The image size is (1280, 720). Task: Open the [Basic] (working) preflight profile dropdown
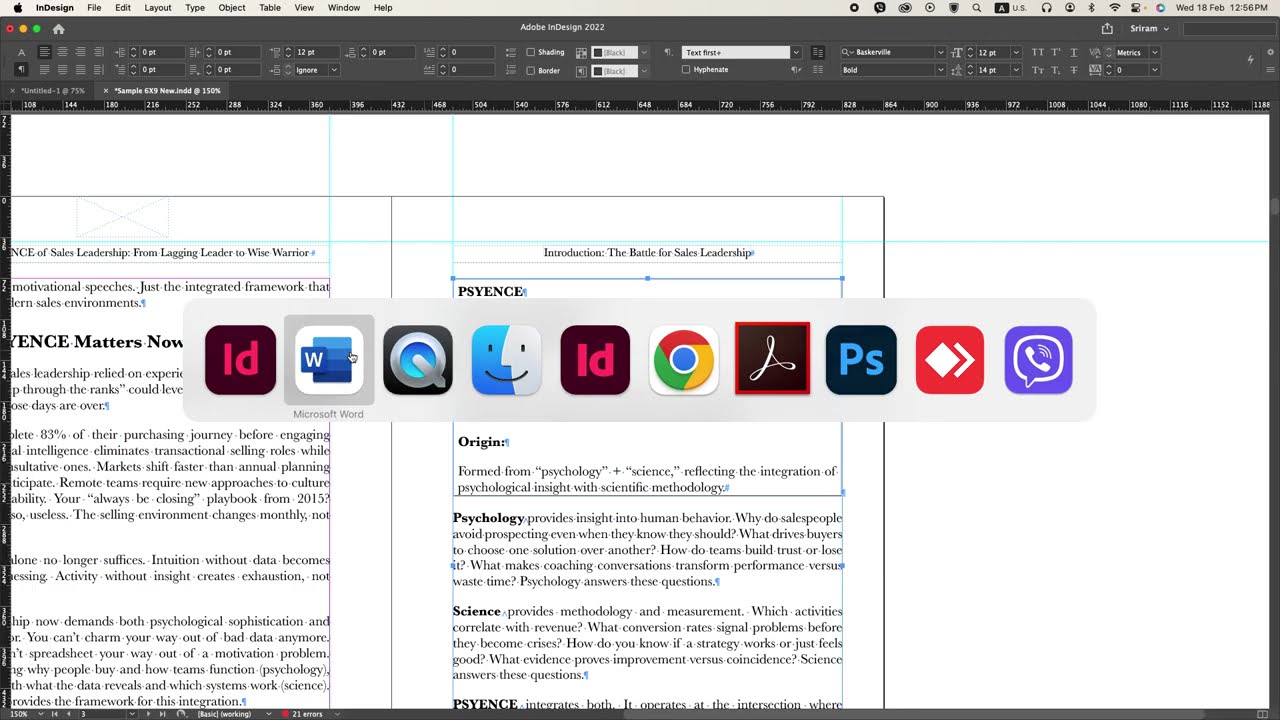click(x=268, y=714)
